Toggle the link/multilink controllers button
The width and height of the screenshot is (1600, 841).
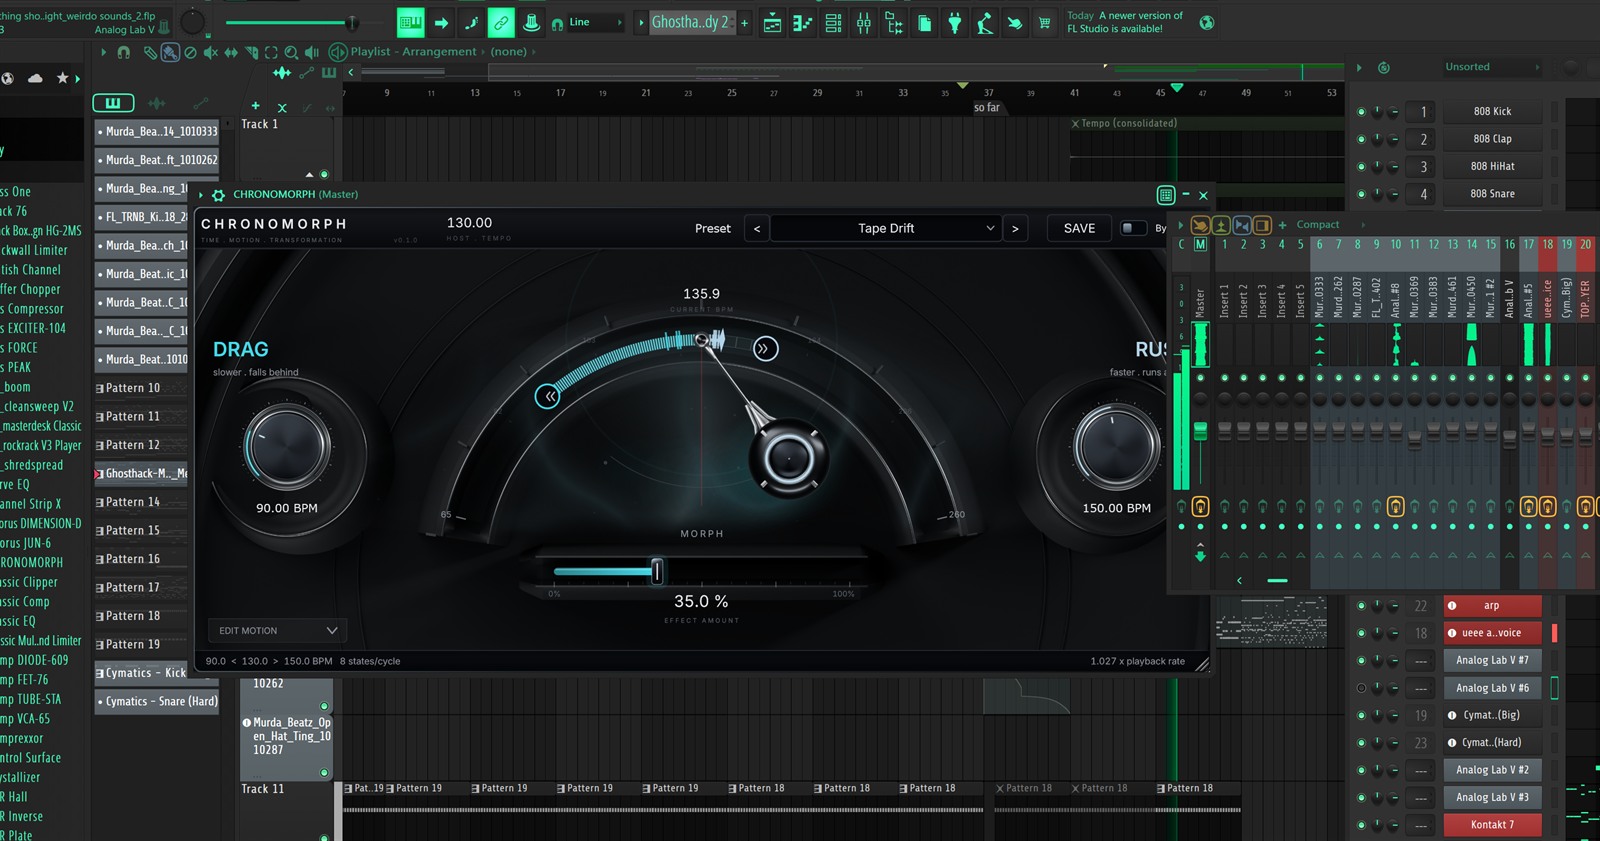(x=501, y=22)
